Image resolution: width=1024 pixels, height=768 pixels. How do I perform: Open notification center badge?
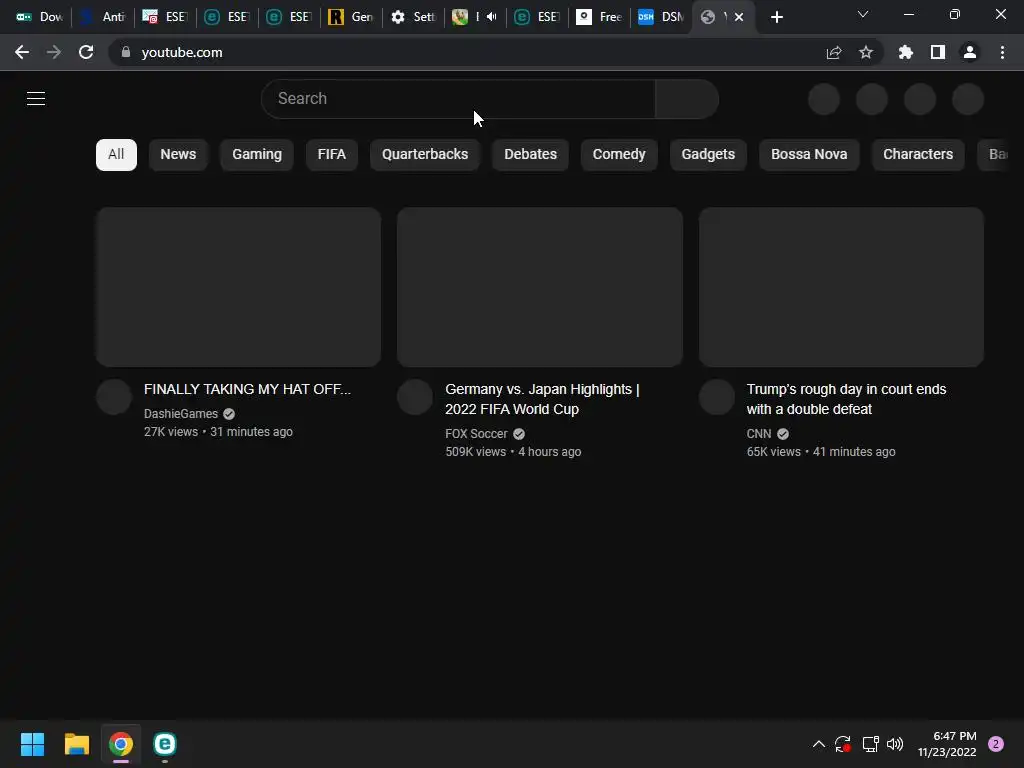click(x=996, y=744)
